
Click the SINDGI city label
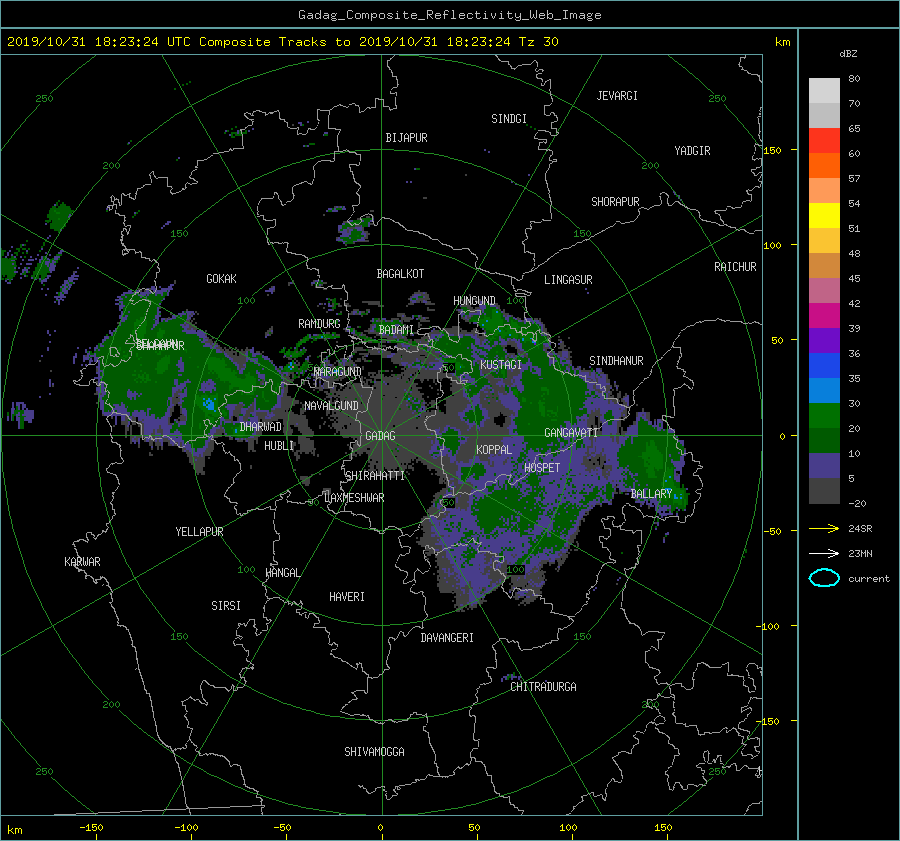(x=509, y=119)
